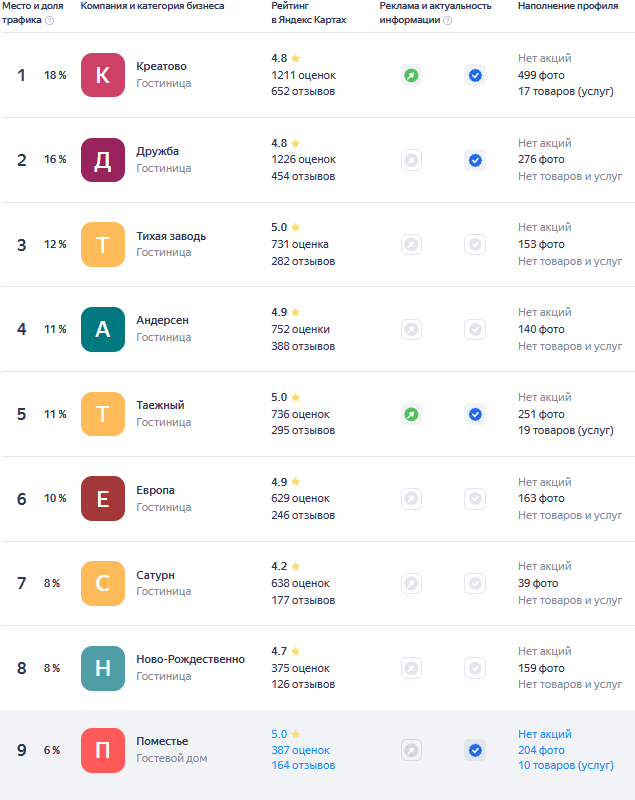Click 10 товаров (услуг) link for Поместье
The width and height of the screenshot is (635, 800).
pos(566,766)
